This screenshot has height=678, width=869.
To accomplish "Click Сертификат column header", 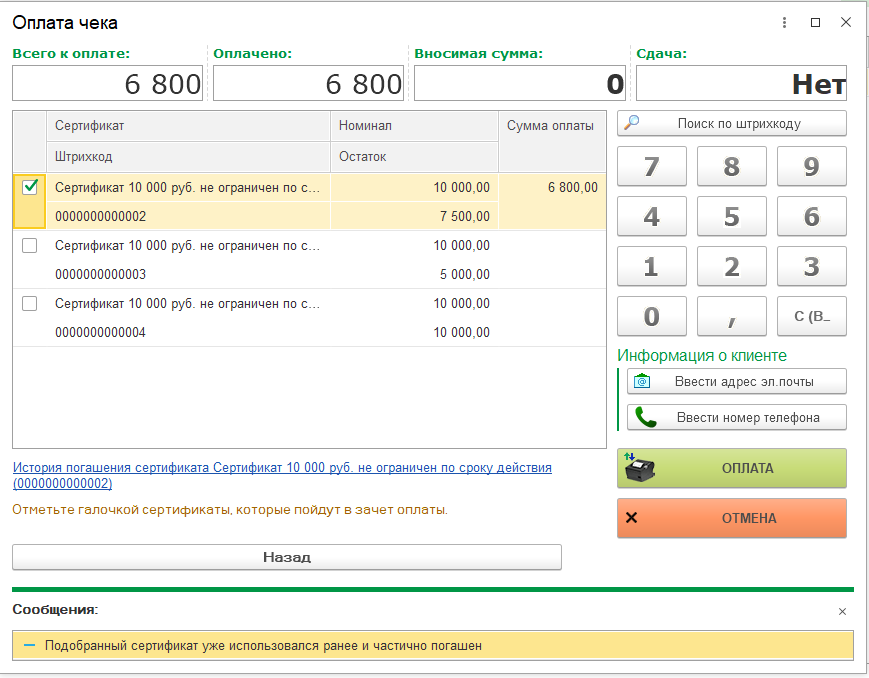I will pyautogui.click(x=188, y=126).
